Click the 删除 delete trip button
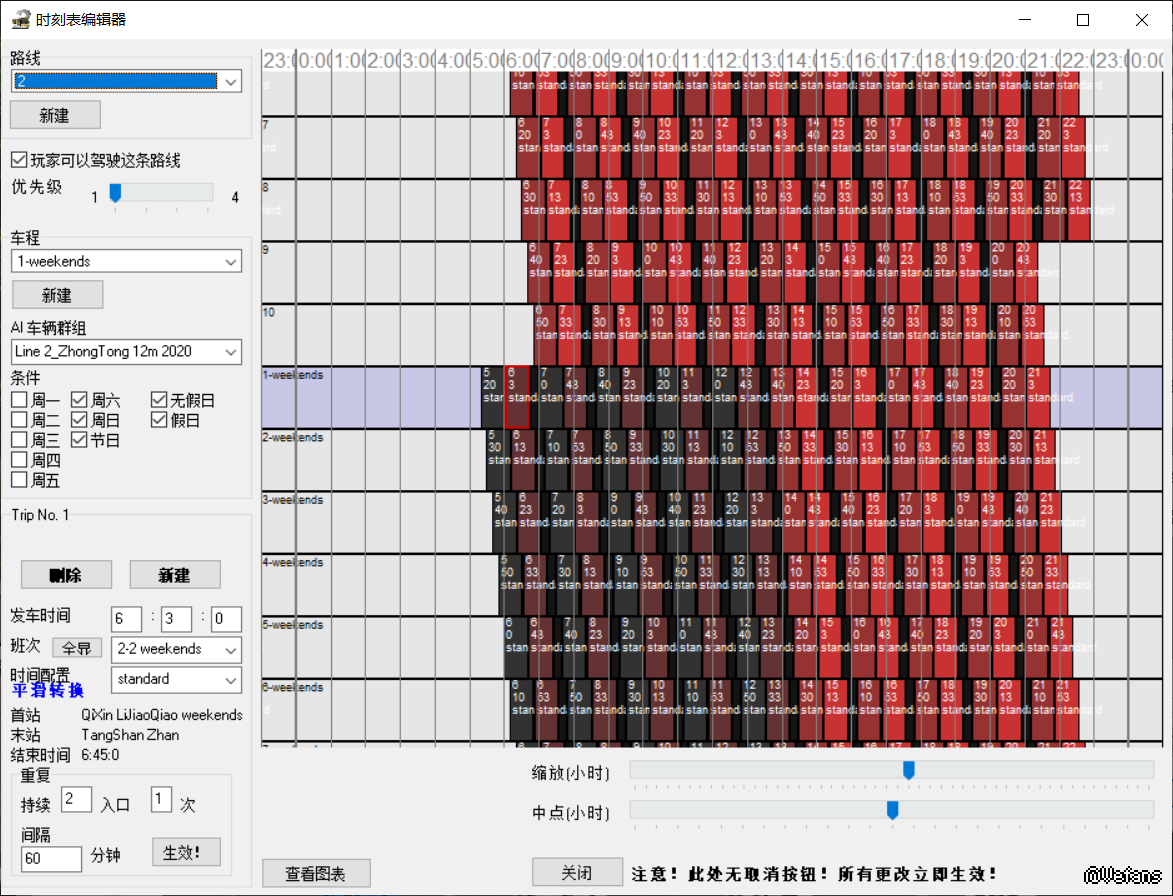 66,575
